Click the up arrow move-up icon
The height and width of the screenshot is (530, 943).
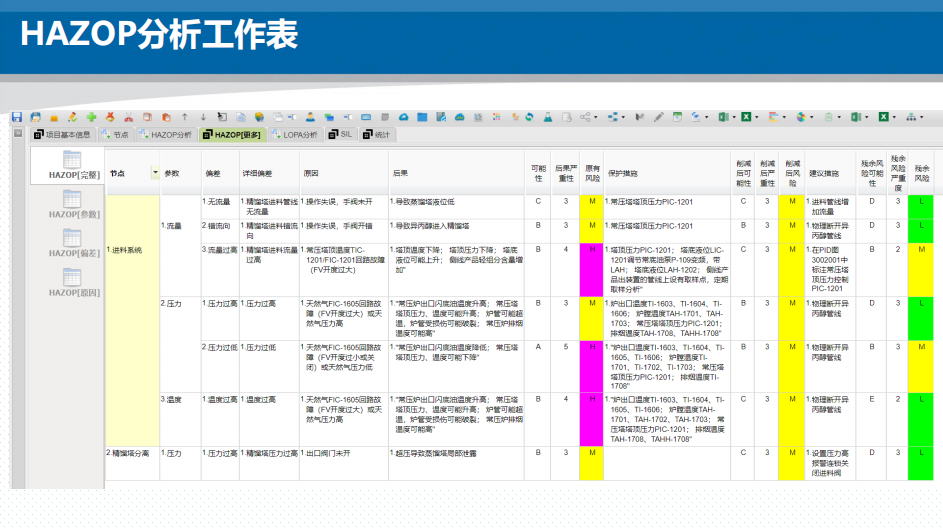[x=185, y=117]
